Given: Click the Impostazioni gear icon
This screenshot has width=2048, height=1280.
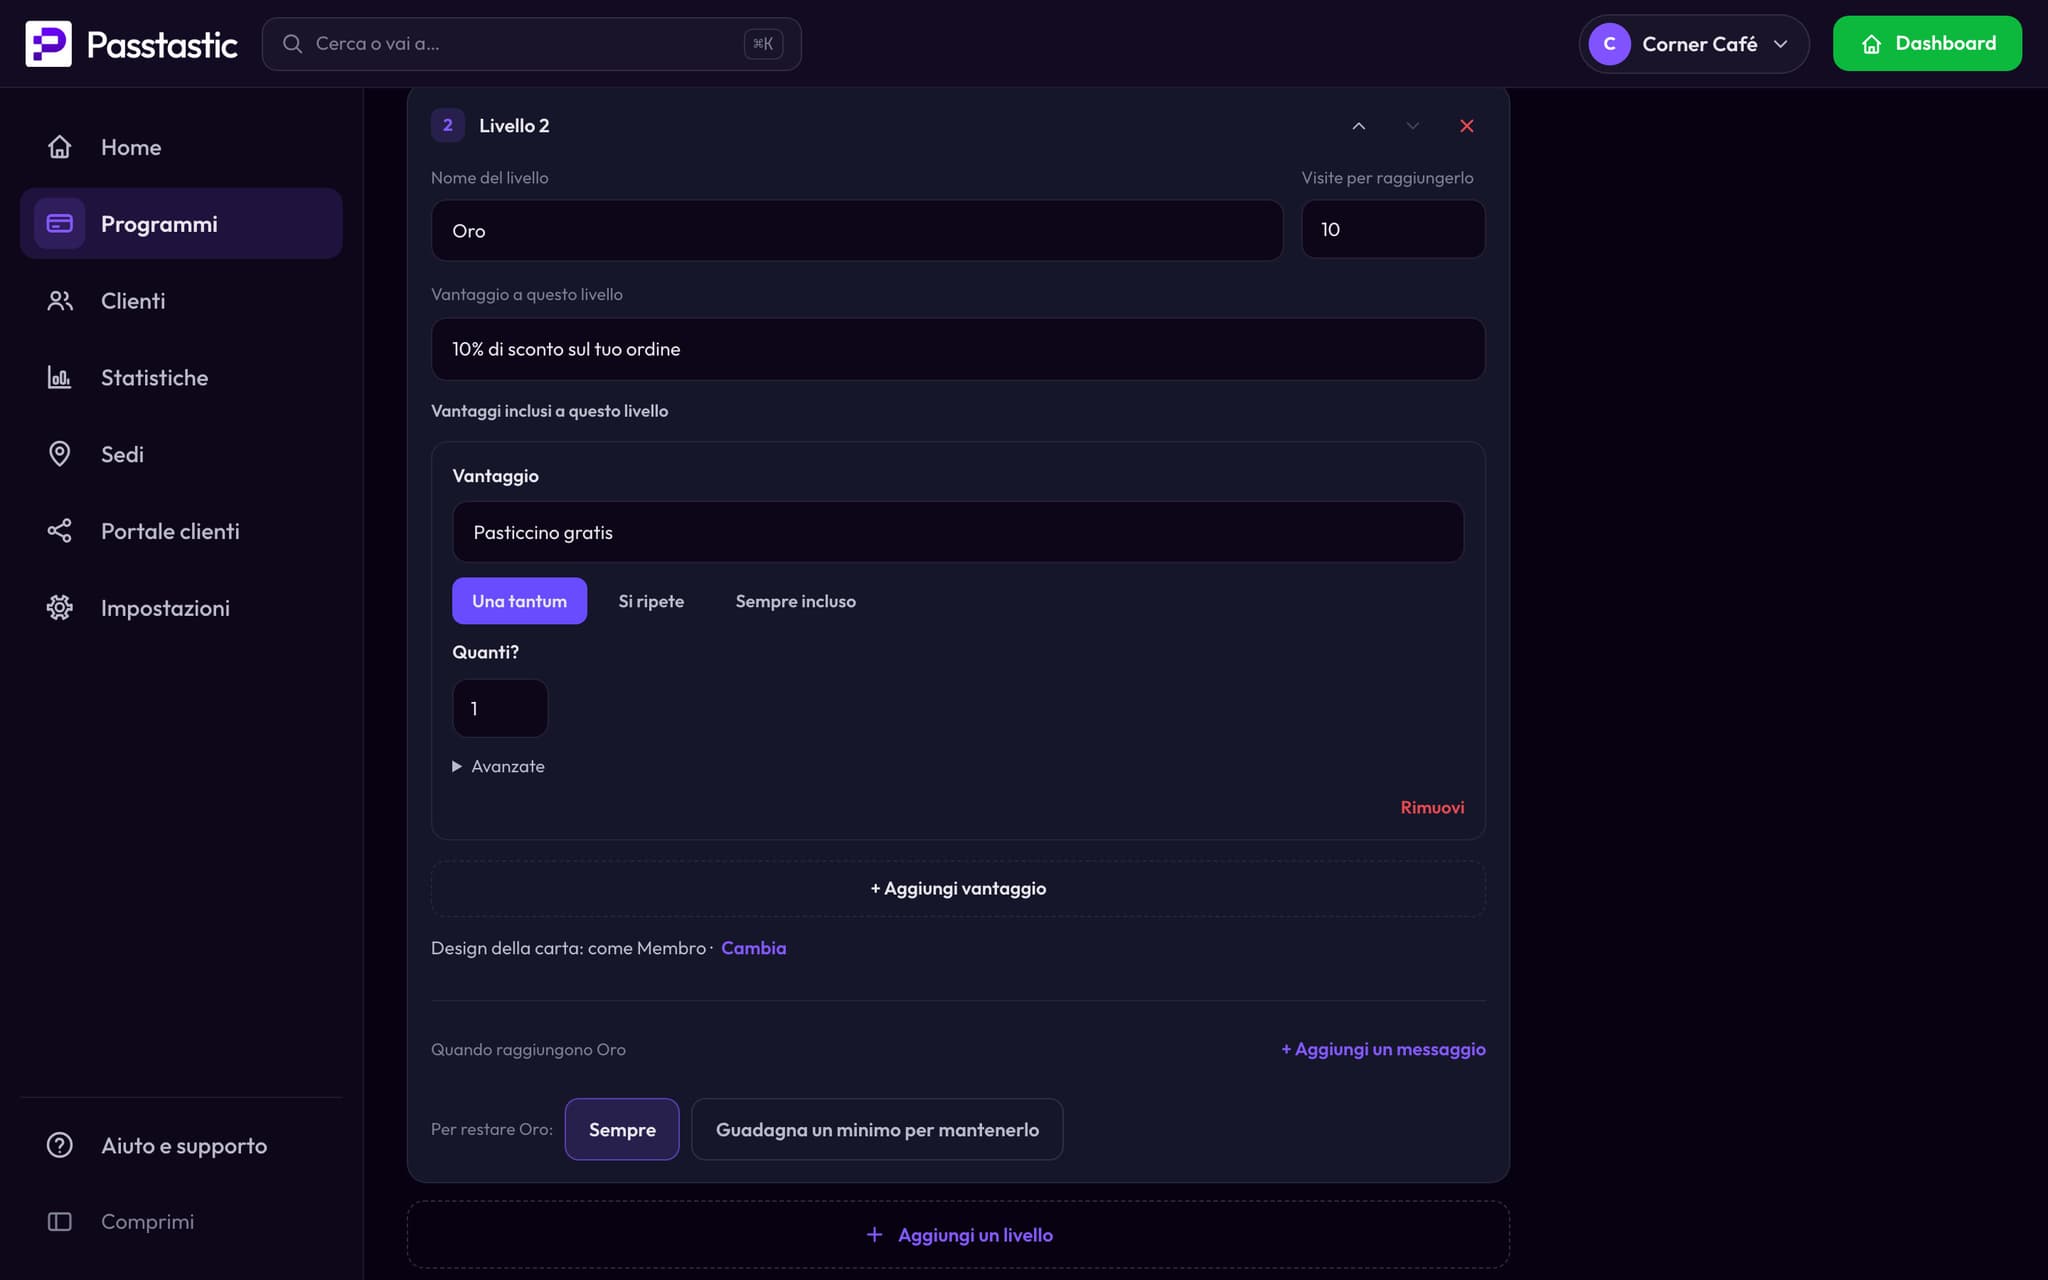Looking at the screenshot, I should click(x=60, y=608).
